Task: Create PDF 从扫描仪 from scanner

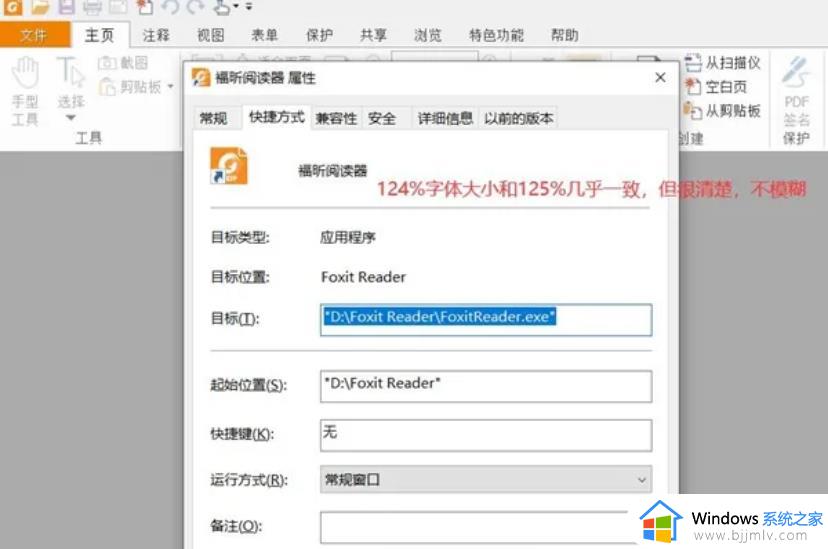Action: (x=723, y=63)
